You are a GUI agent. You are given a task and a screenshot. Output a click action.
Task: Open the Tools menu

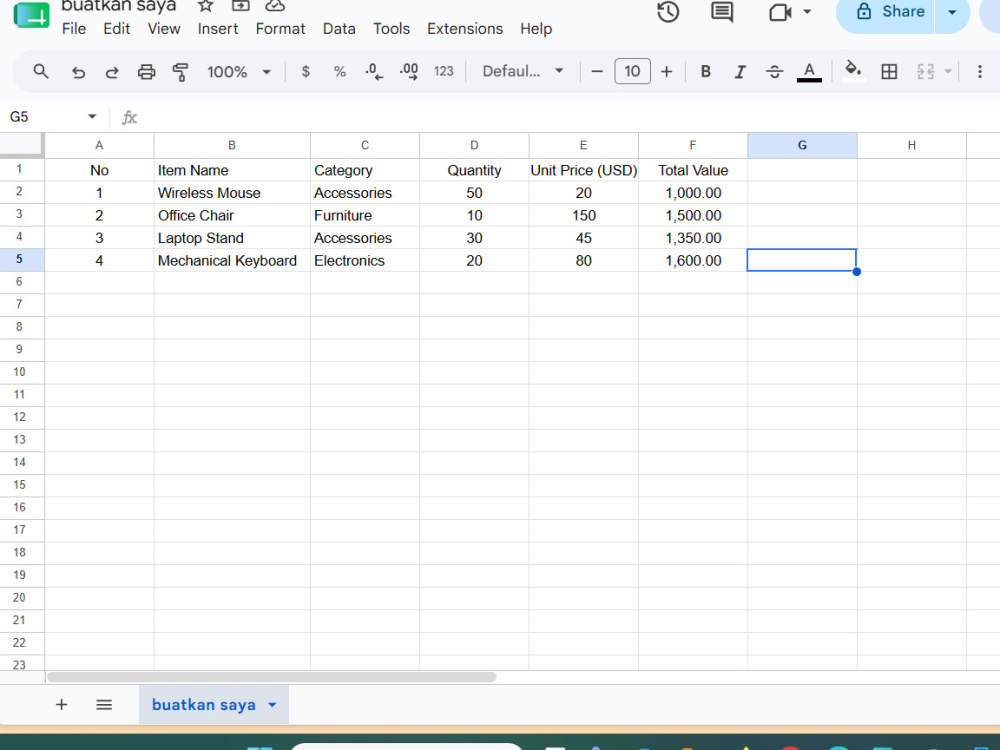coord(391,29)
